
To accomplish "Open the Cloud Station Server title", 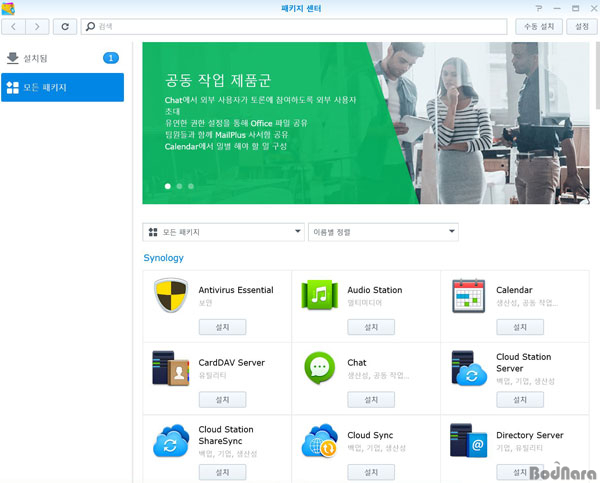I will click(x=524, y=362).
